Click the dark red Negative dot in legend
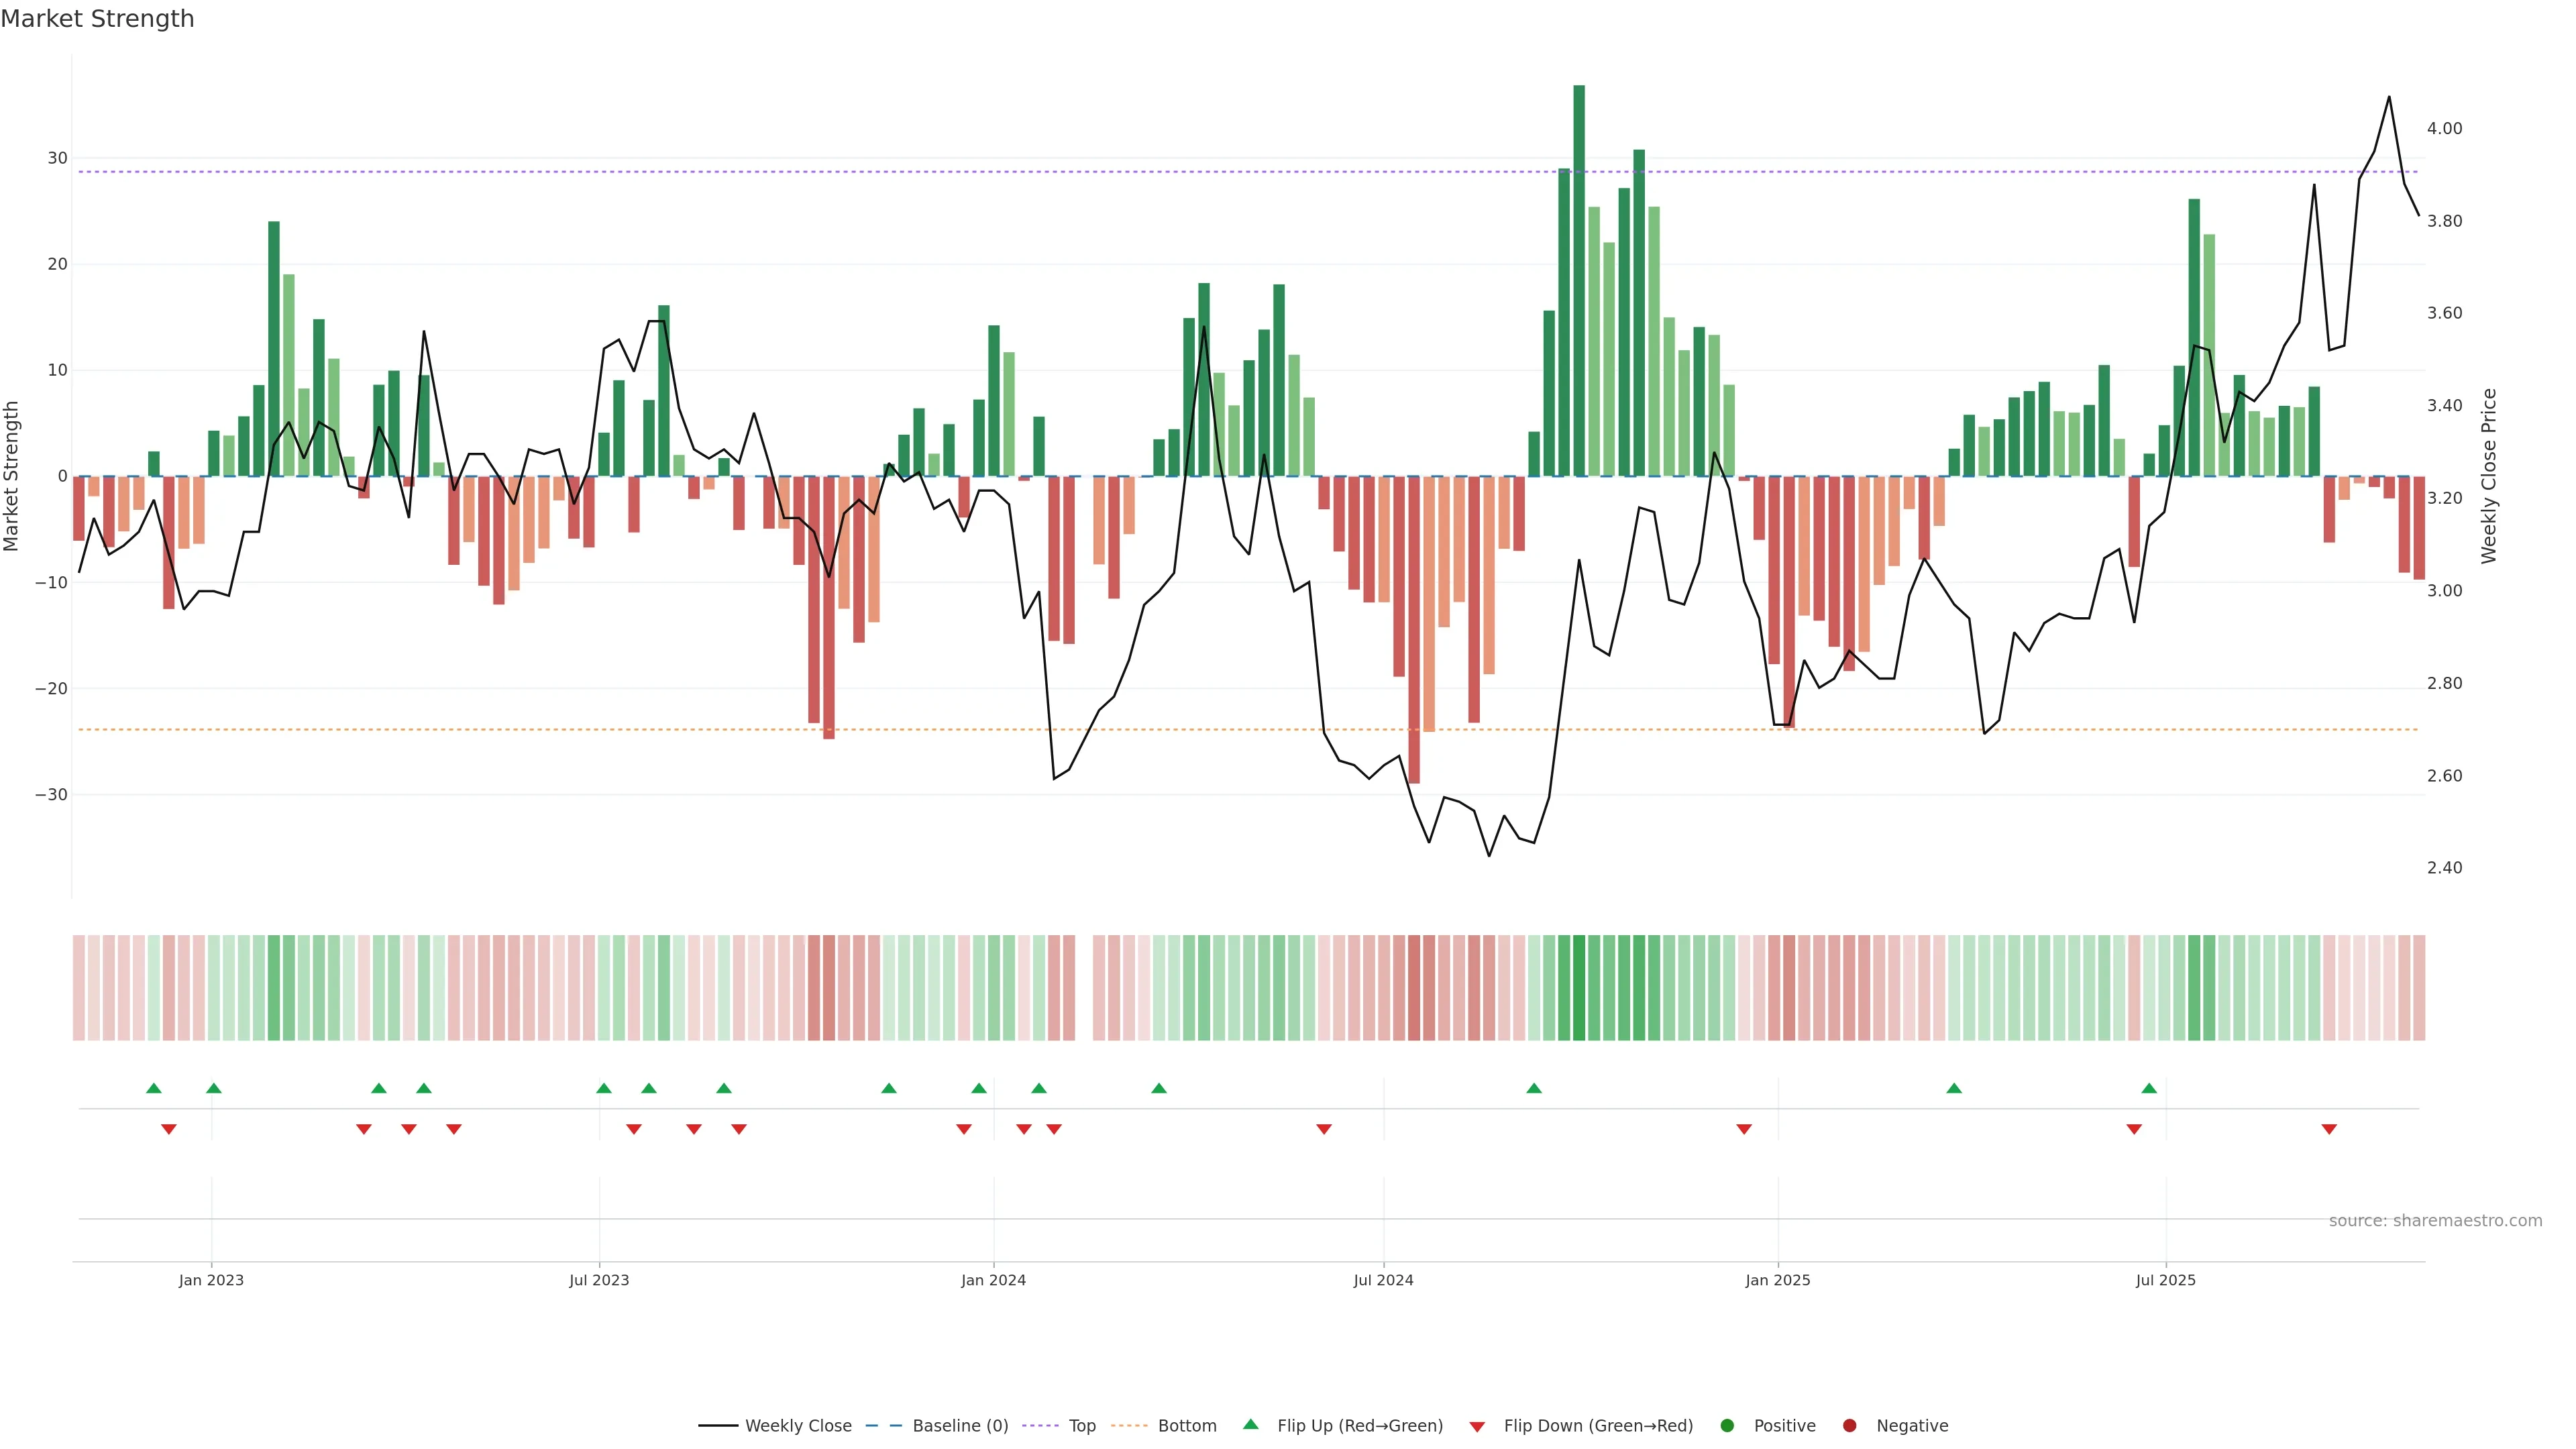This screenshot has height=1449, width=2576. tap(1849, 1426)
